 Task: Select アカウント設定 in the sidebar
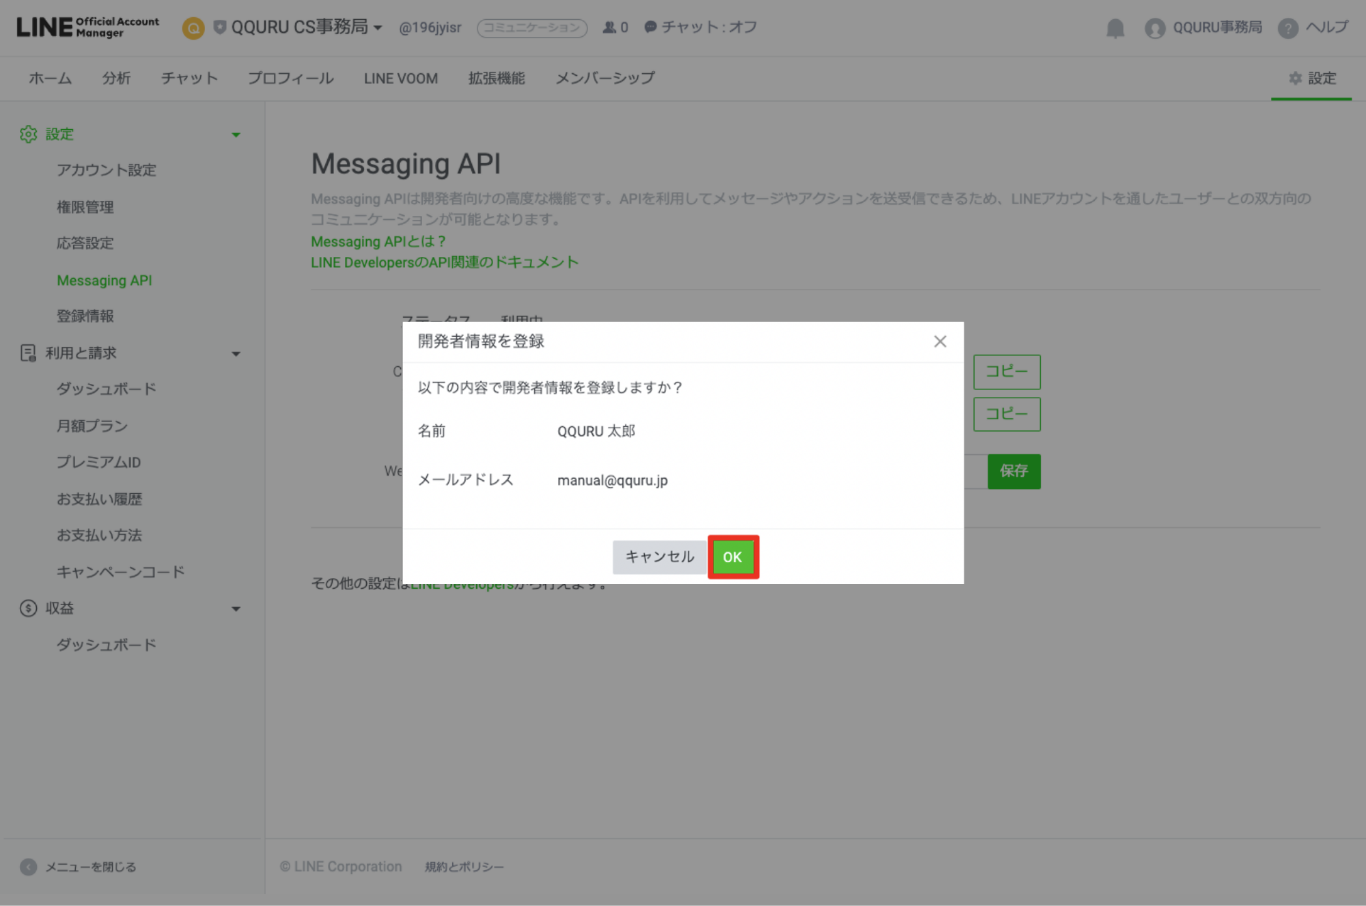106,170
